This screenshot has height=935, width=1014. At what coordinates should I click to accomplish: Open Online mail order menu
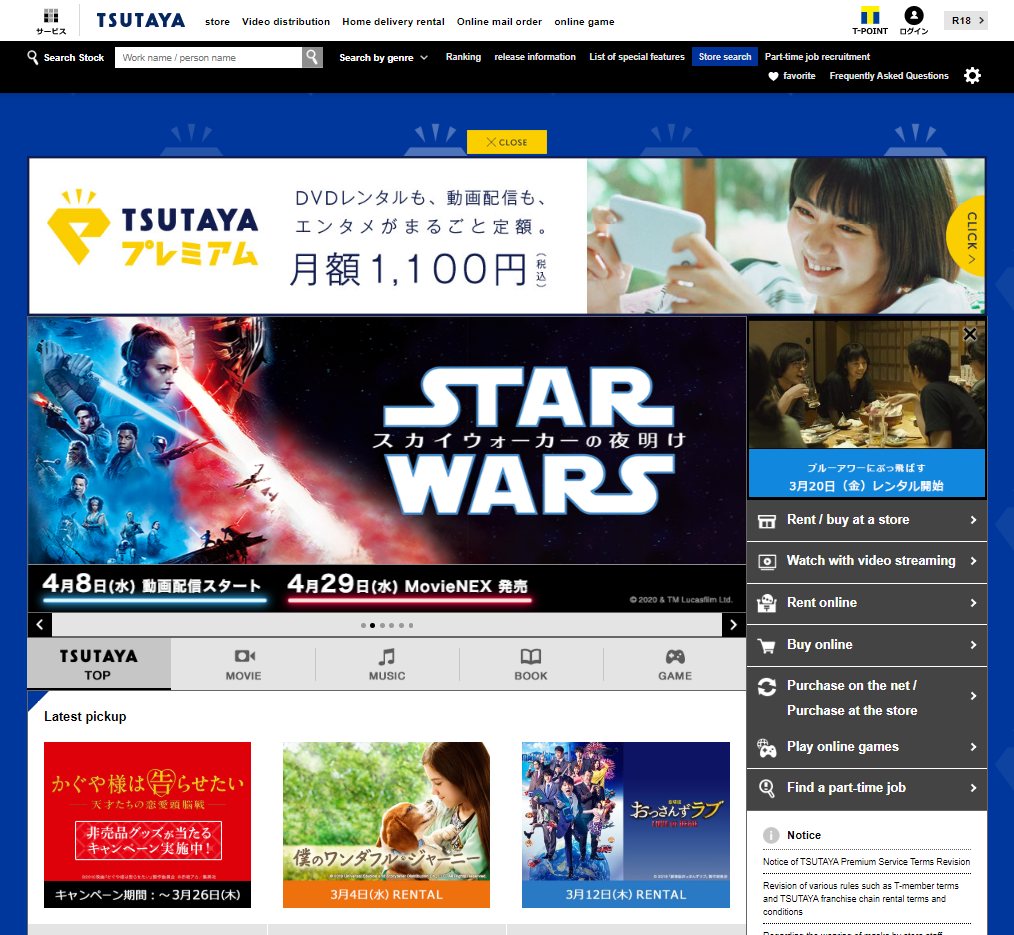tap(499, 21)
